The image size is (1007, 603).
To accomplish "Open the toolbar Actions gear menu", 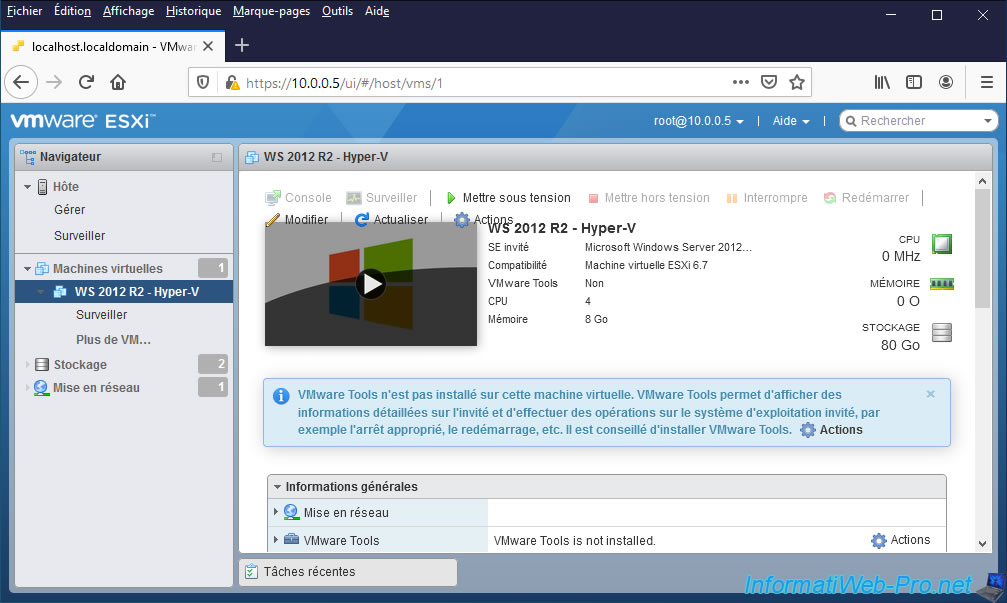I will click(484, 220).
